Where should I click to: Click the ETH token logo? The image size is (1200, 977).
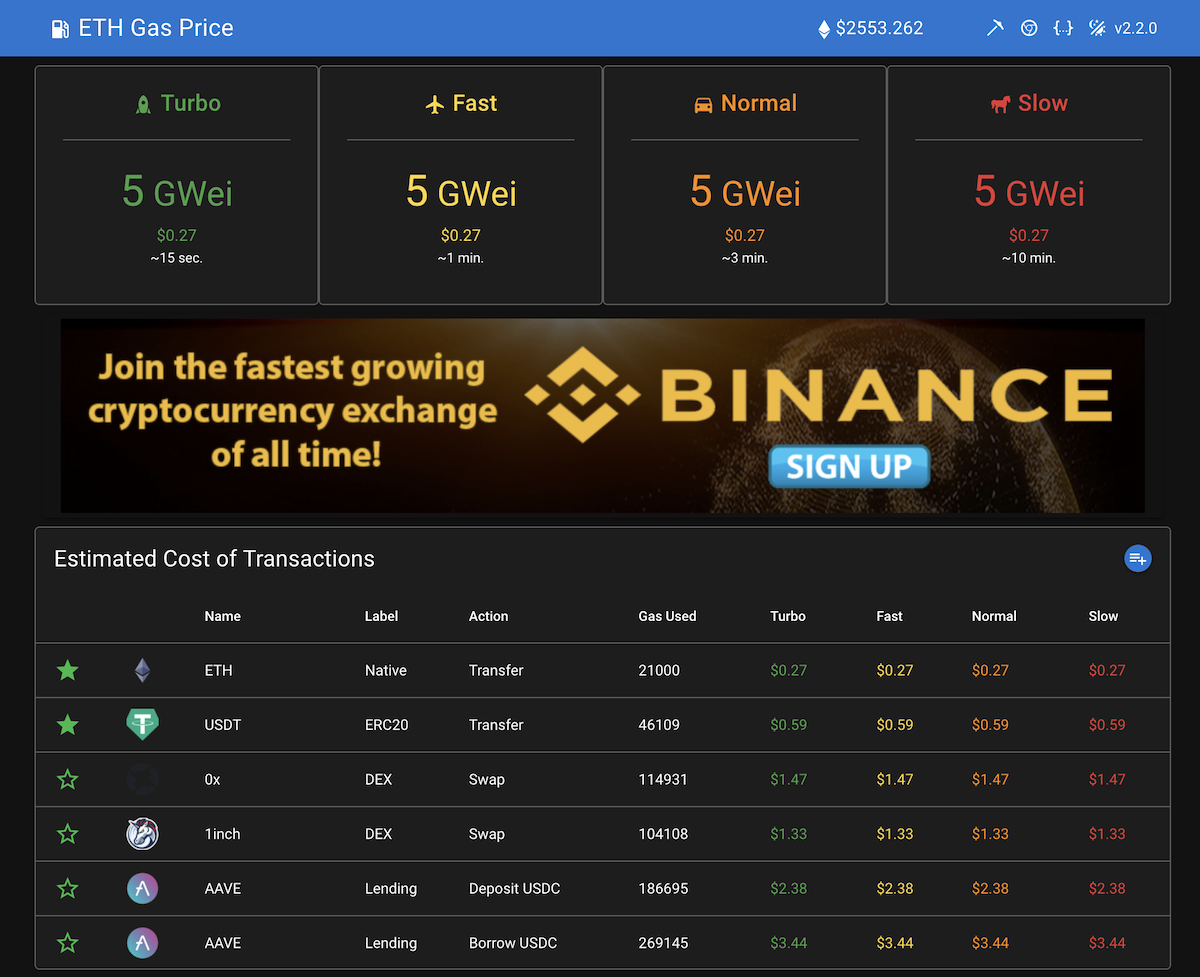[142, 670]
